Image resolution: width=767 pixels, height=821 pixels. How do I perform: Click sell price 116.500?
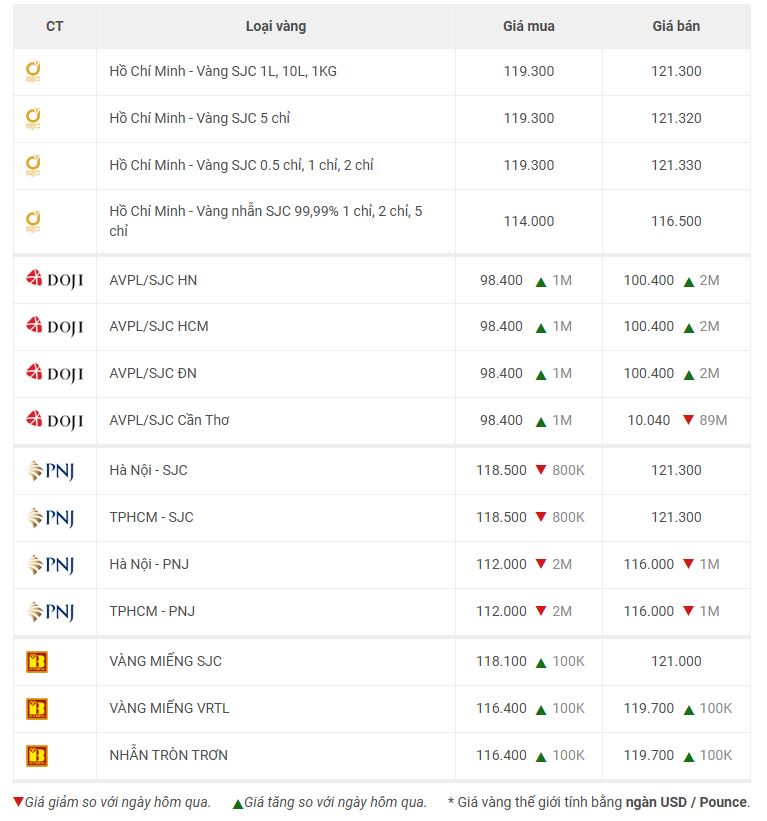point(676,221)
